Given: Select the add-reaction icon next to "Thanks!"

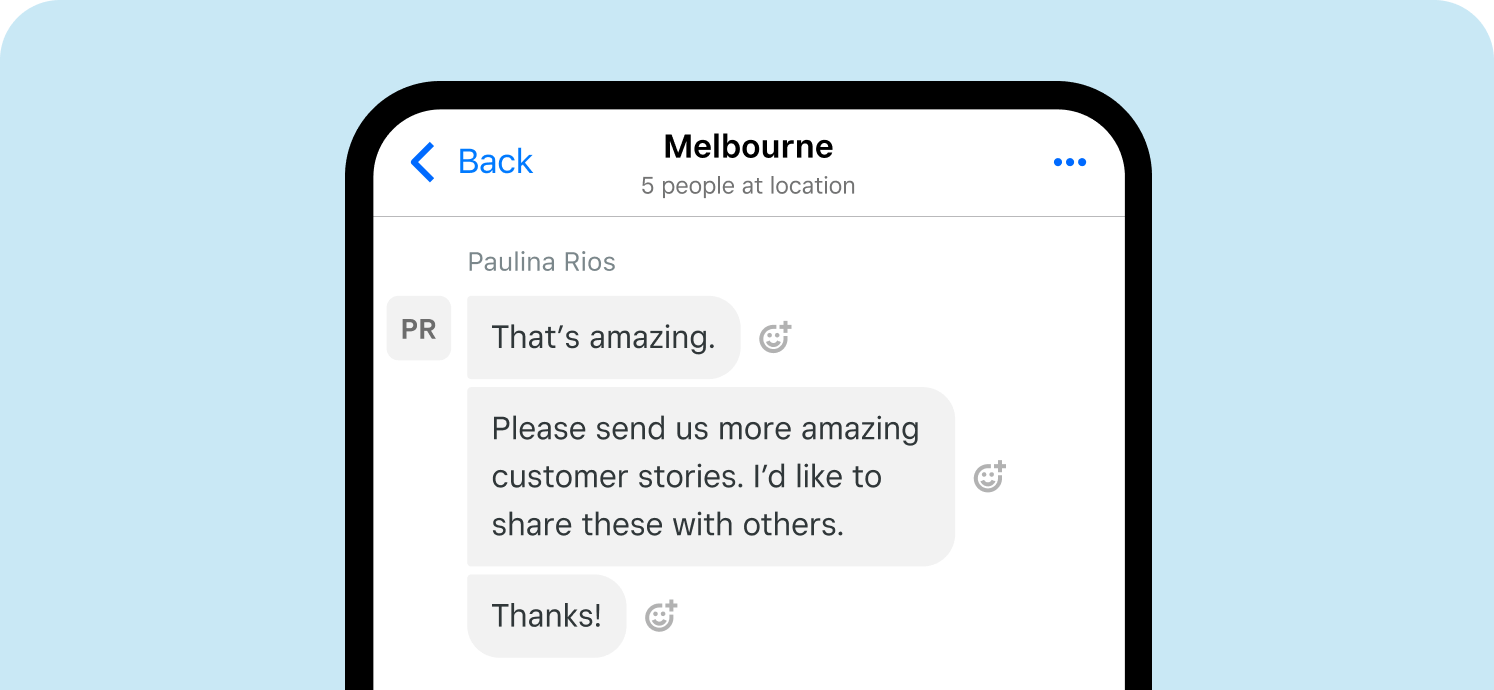Looking at the screenshot, I should [x=661, y=616].
